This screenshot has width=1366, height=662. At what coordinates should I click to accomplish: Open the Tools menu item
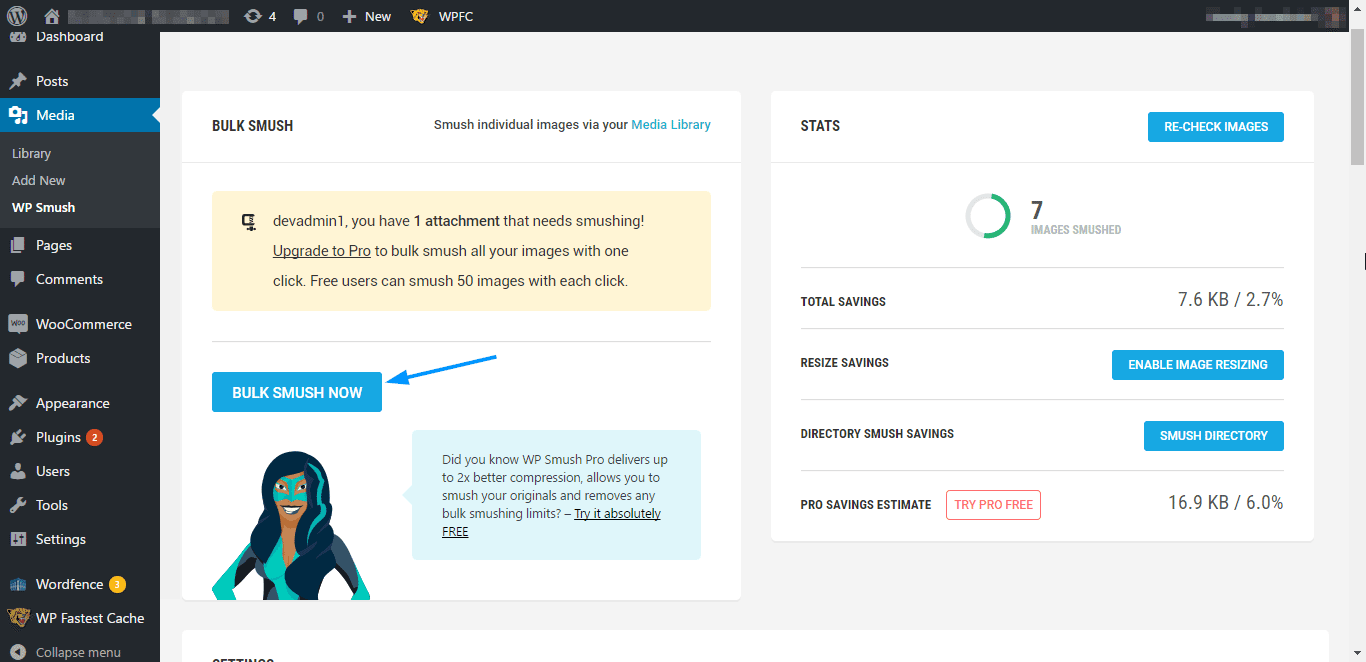pyautogui.click(x=80, y=505)
